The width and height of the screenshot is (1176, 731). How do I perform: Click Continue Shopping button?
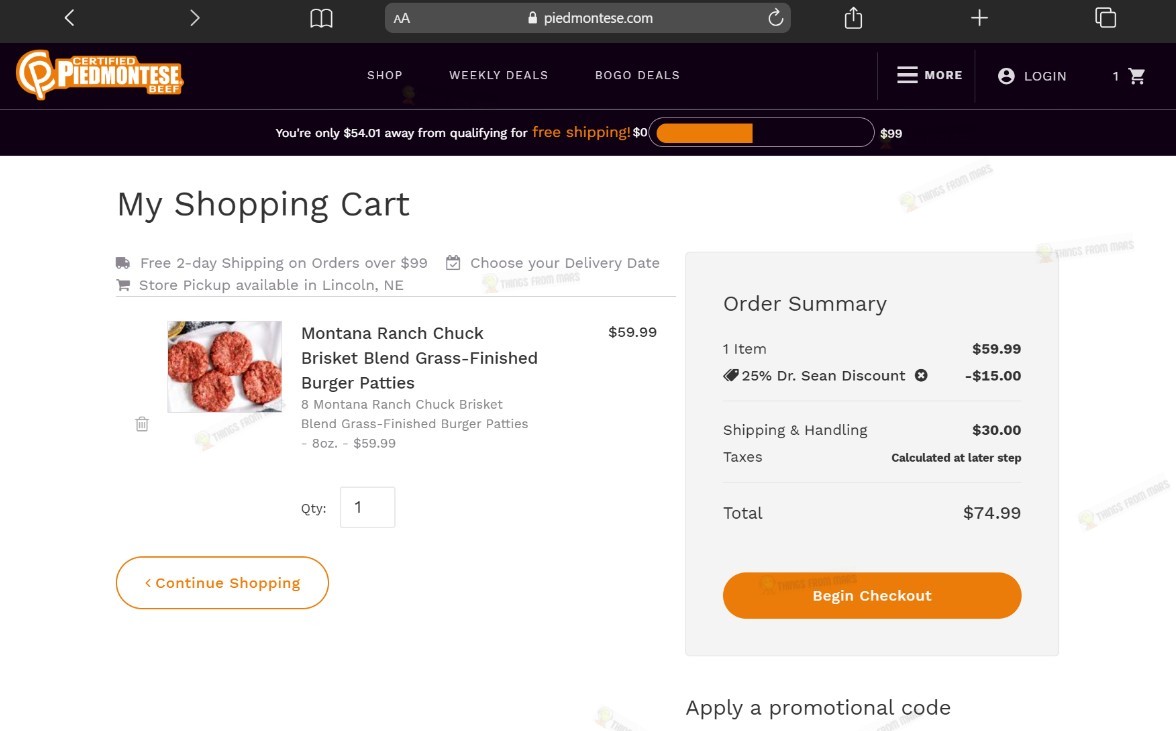pyautogui.click(x=222, y=583)
